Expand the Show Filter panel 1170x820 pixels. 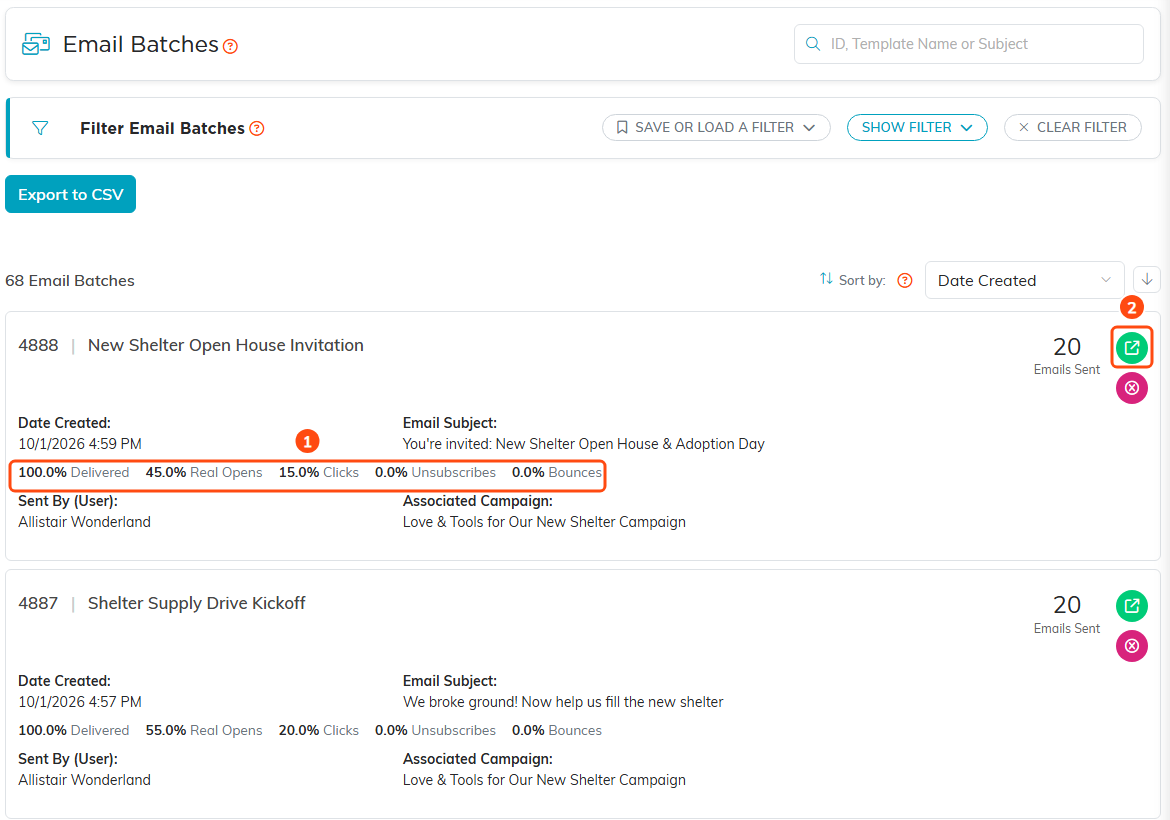(x=917, y=128)
